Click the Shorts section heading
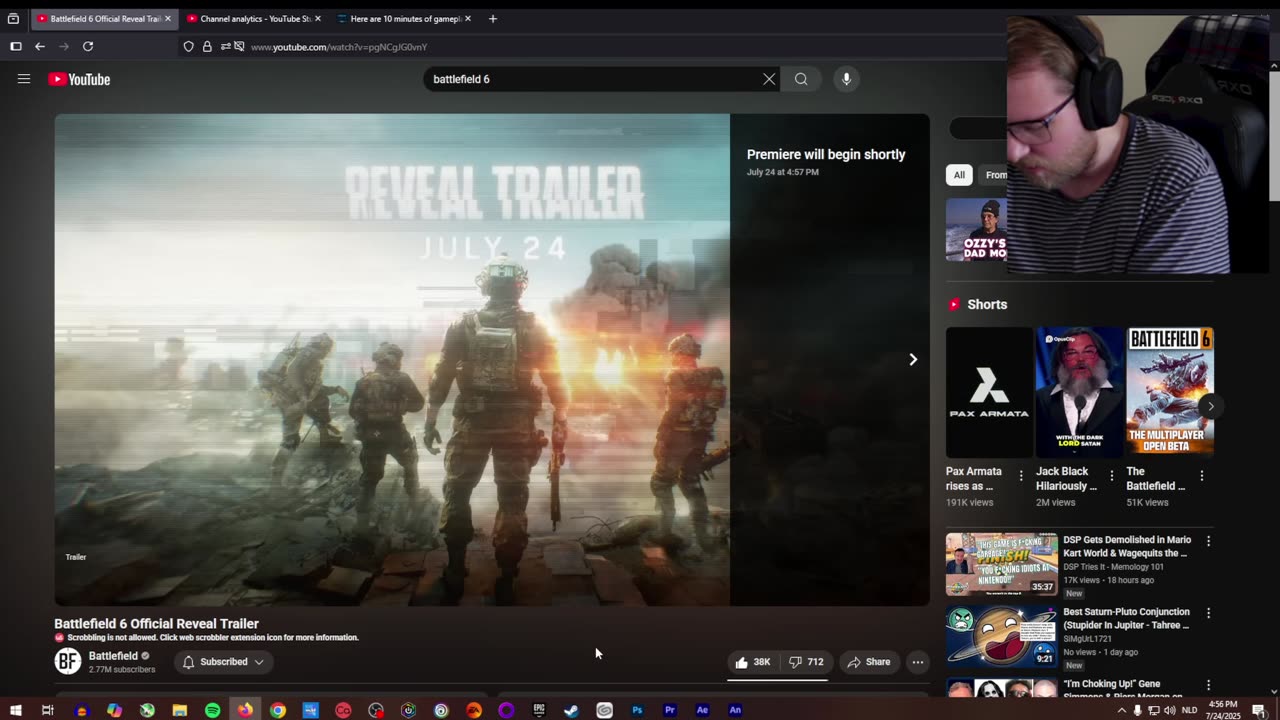1280x720 pixels. pos(987,304)
